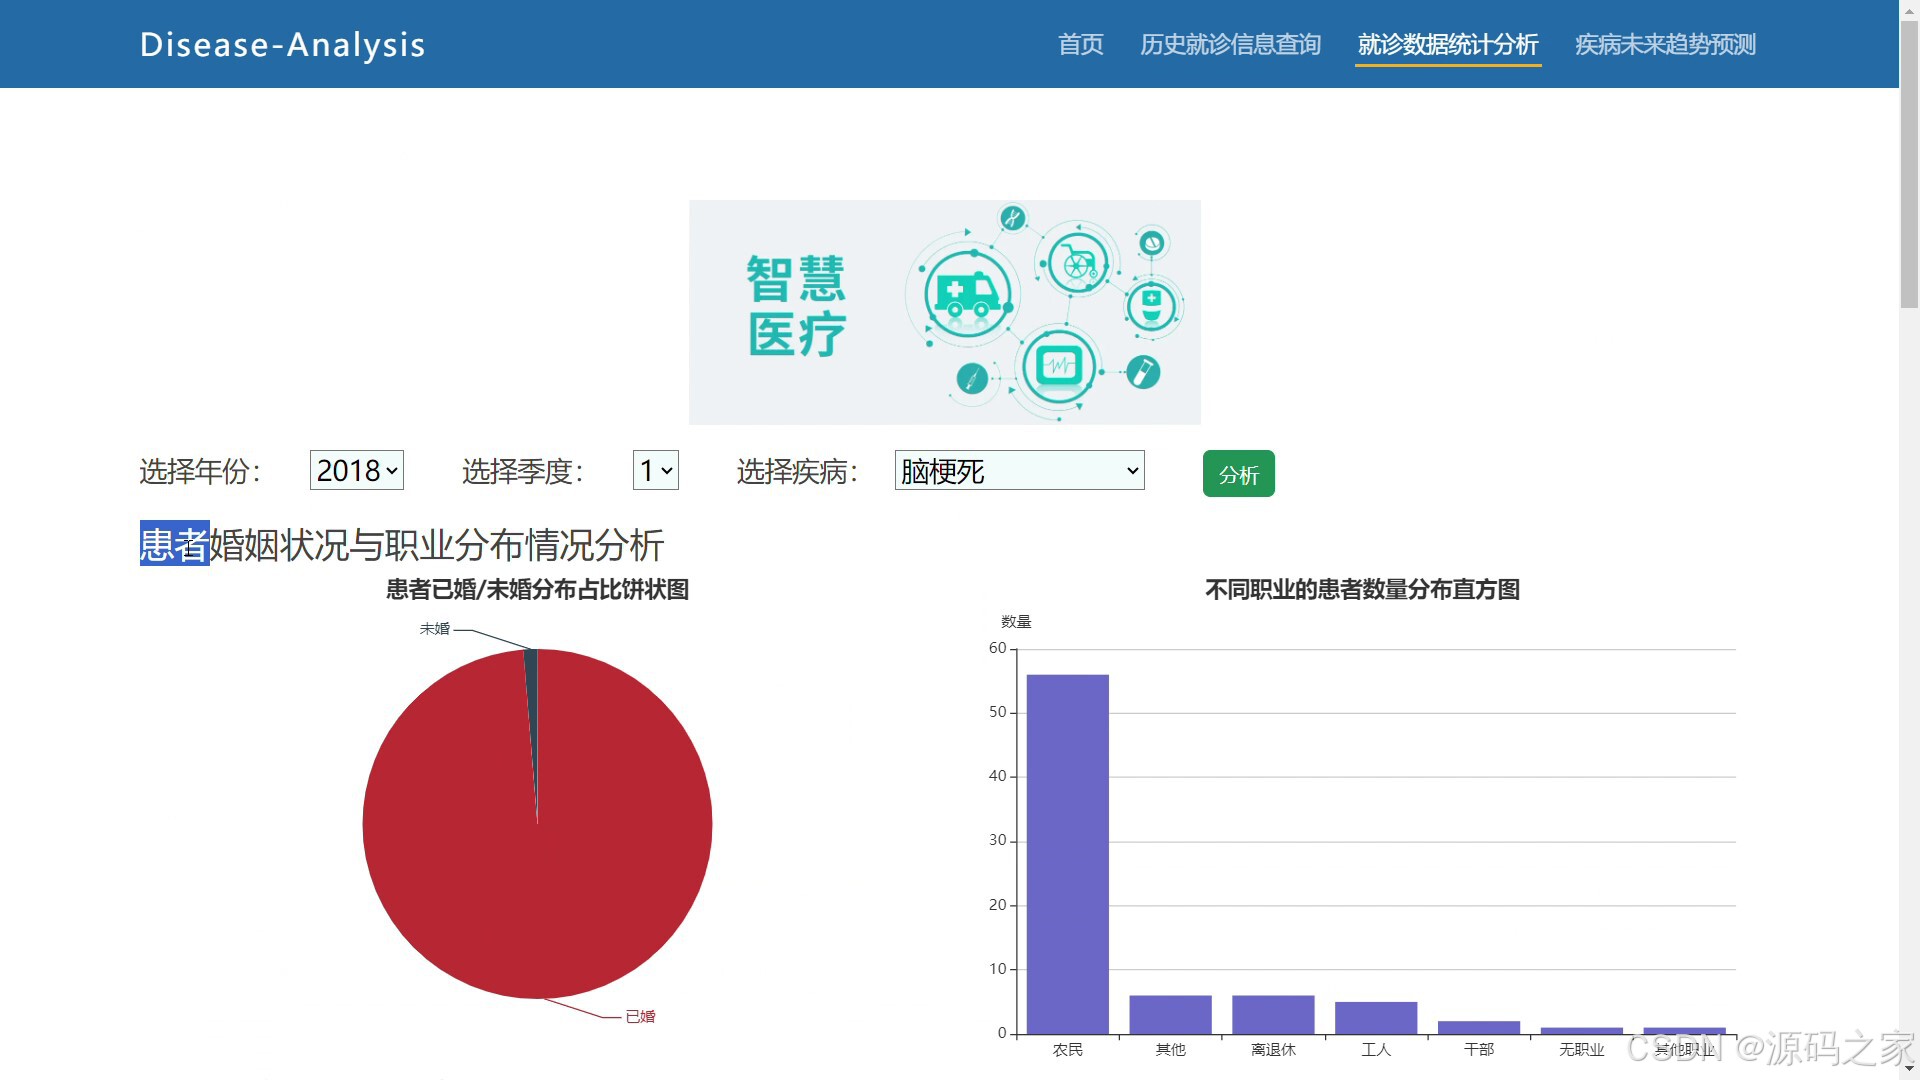Open 历史就诊信息查询 navigation item
The image size is (1920, 1080).
[1230, 45]
